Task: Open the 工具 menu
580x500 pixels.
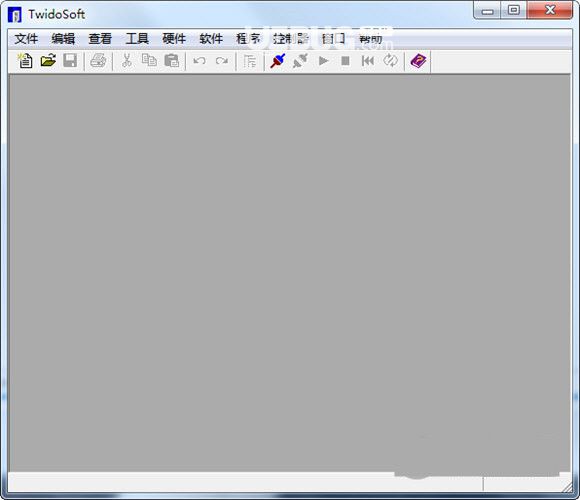Action: [137, 38]
